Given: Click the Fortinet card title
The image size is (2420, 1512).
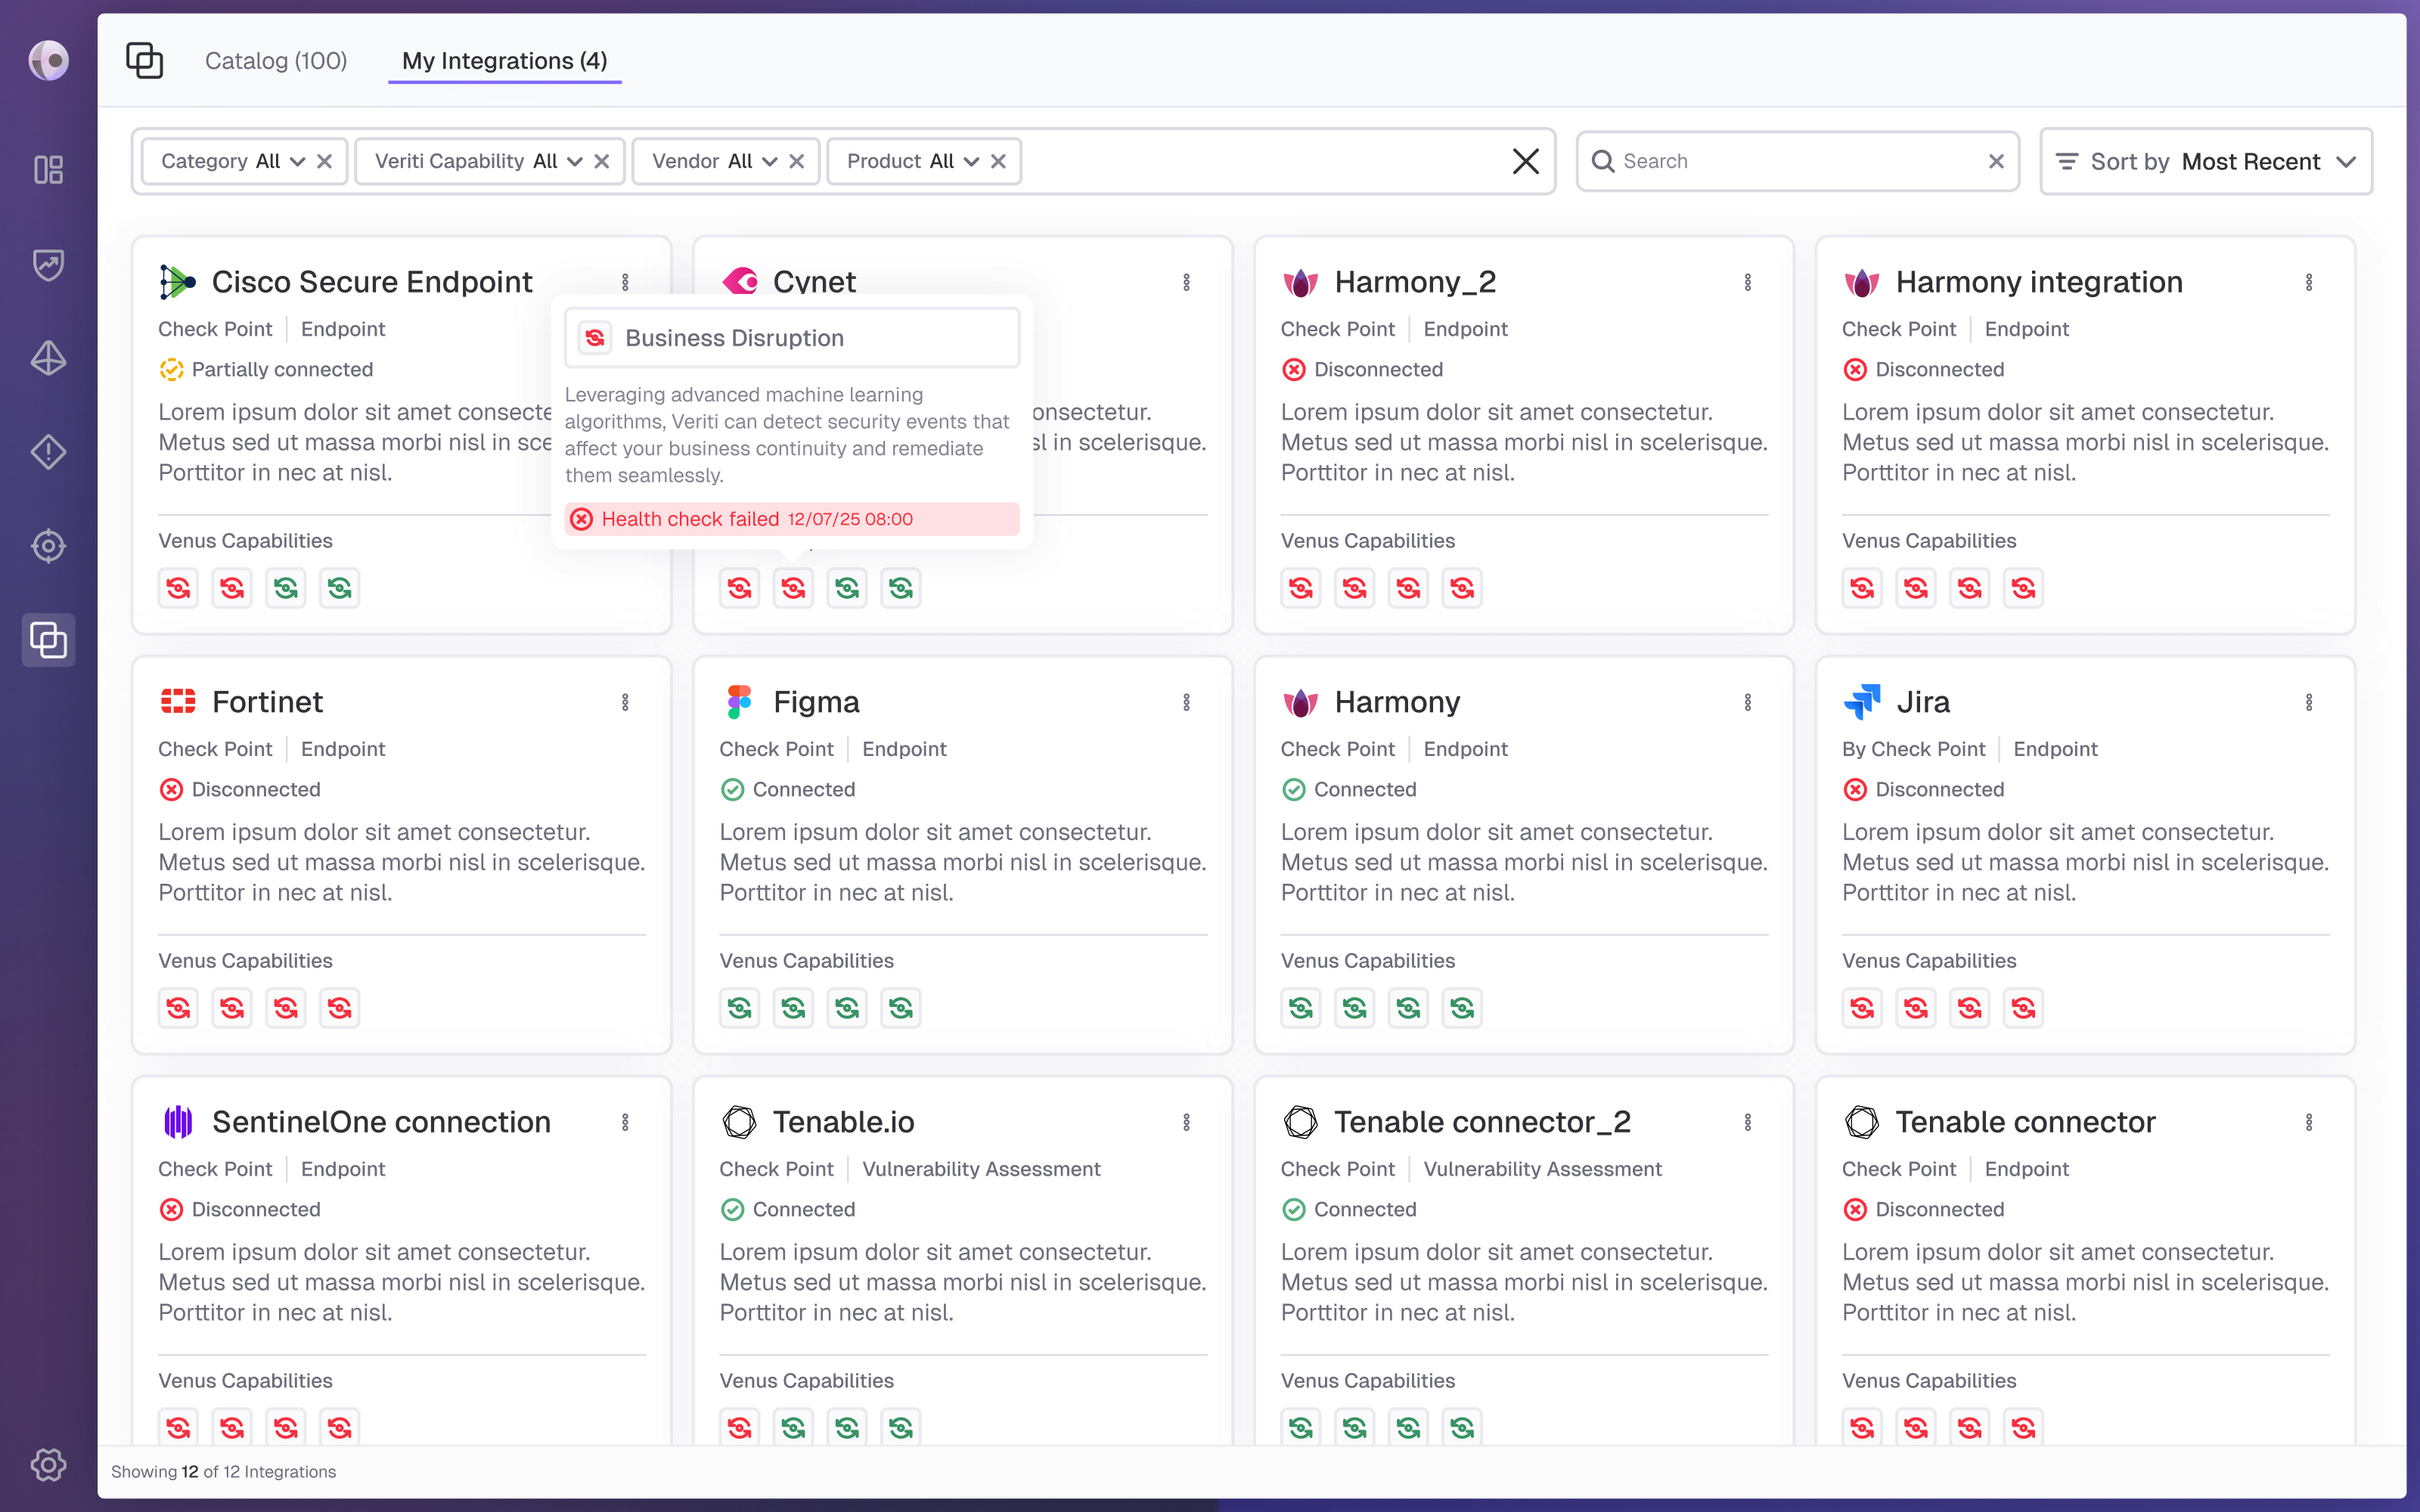Looking at the screenshot, I should pos(267,702).
